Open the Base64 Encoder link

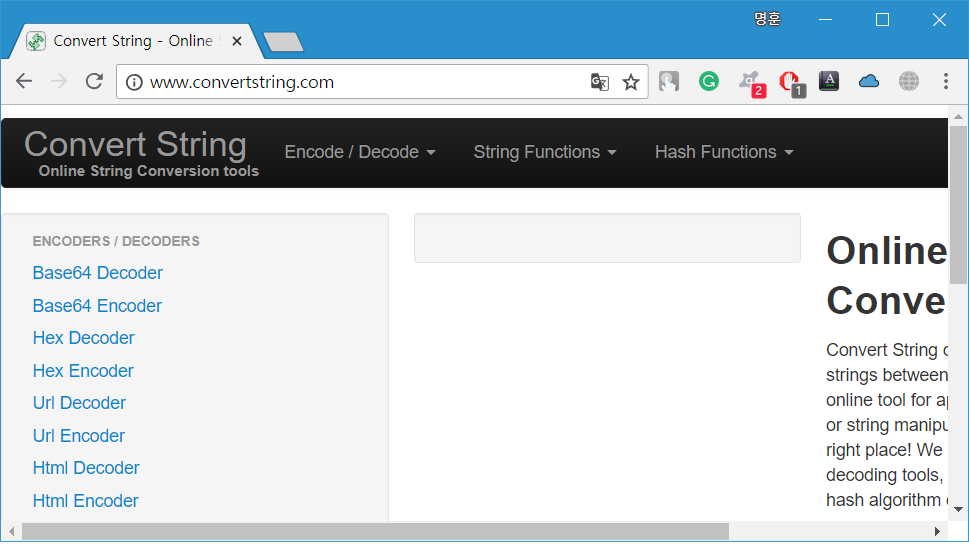pos(97,305)
